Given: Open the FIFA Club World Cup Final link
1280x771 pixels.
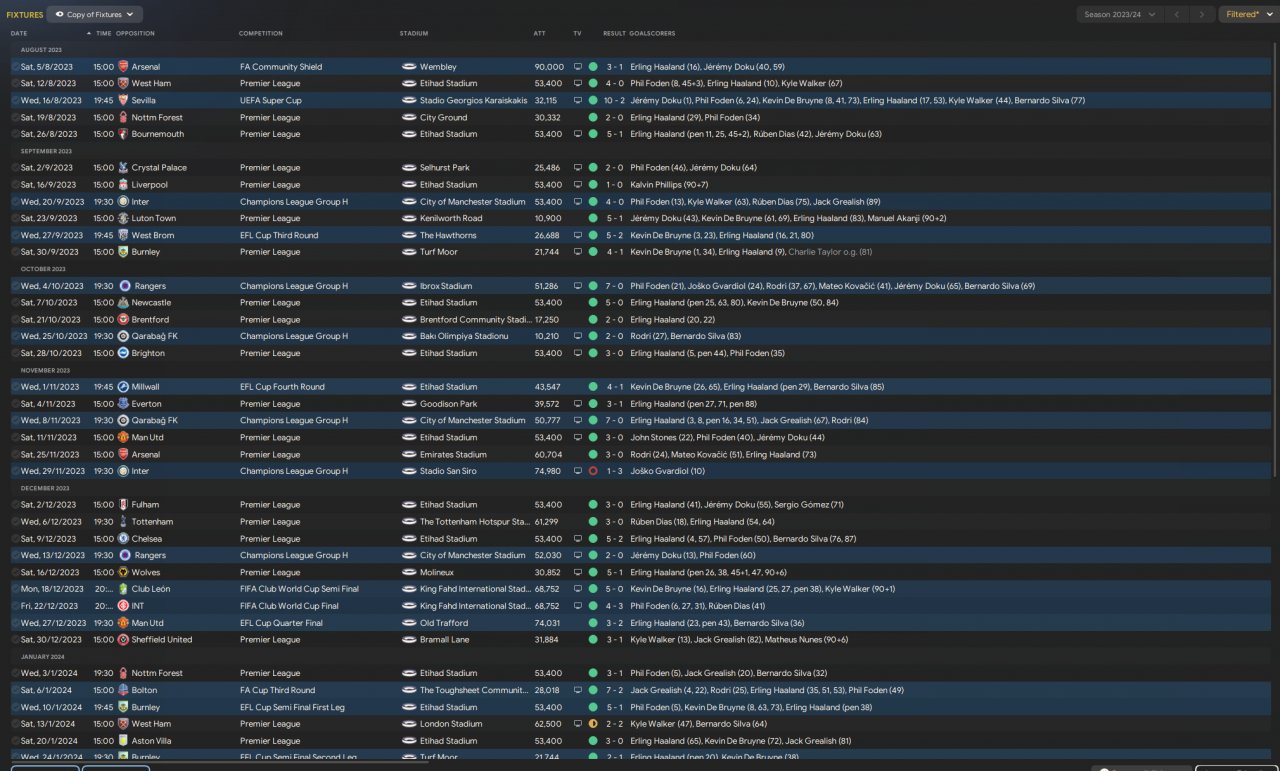Looking at the screenshot, I should coord(289,606).
